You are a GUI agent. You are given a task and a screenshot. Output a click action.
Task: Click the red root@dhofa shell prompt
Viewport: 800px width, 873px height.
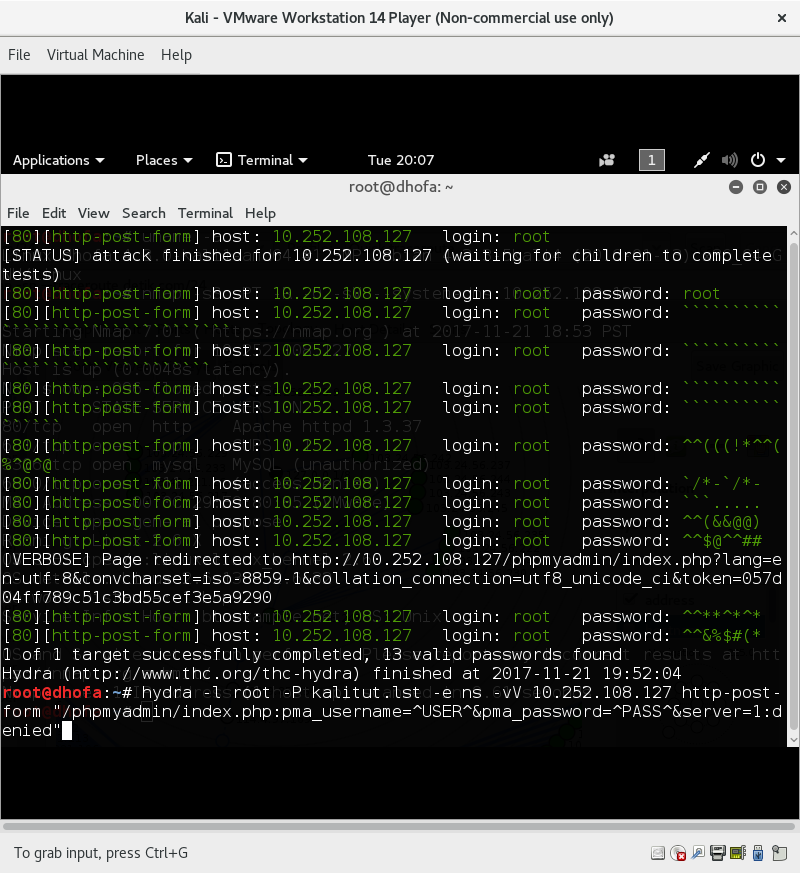(52, 693)
